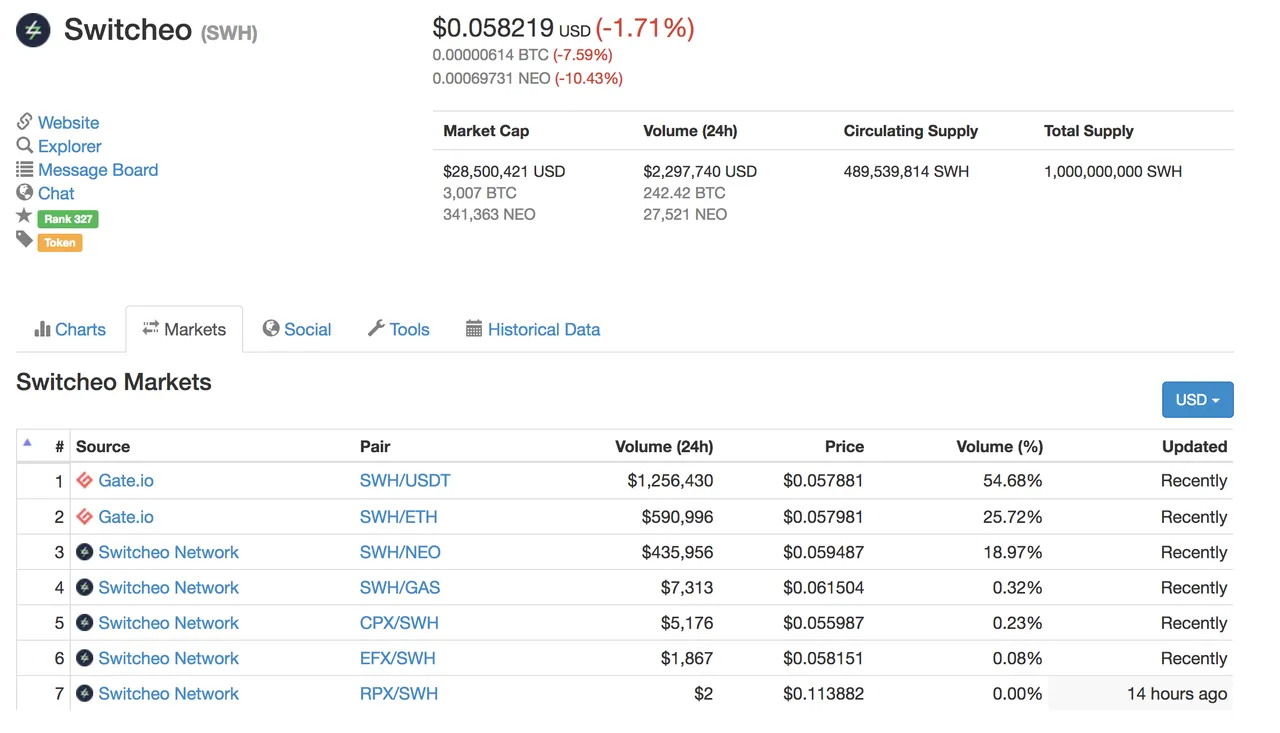Screen dimensions: 1280x733
Task: Open the SWH/USDT pair link
Action: 405,481
